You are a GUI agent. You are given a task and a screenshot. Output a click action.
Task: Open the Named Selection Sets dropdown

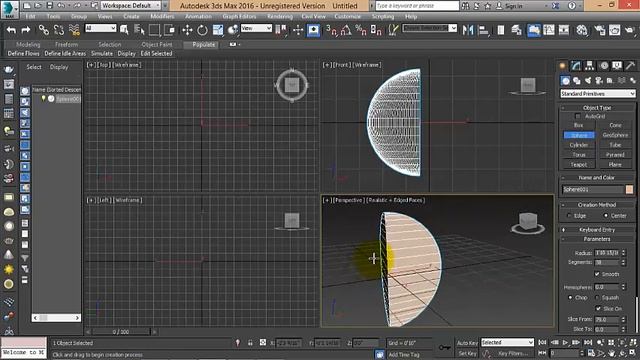click(x=429, y=28)
